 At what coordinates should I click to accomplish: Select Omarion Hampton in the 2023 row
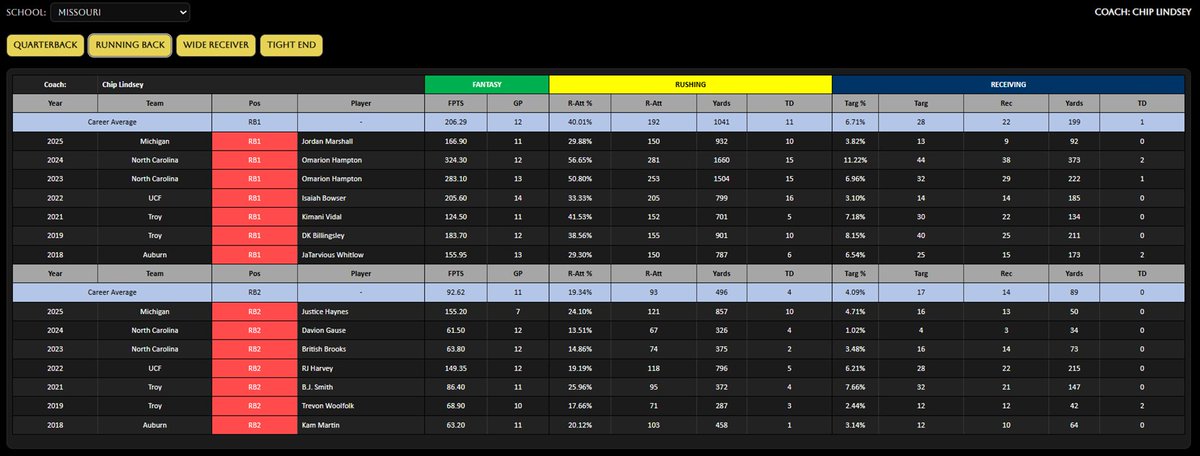[334, 180]
